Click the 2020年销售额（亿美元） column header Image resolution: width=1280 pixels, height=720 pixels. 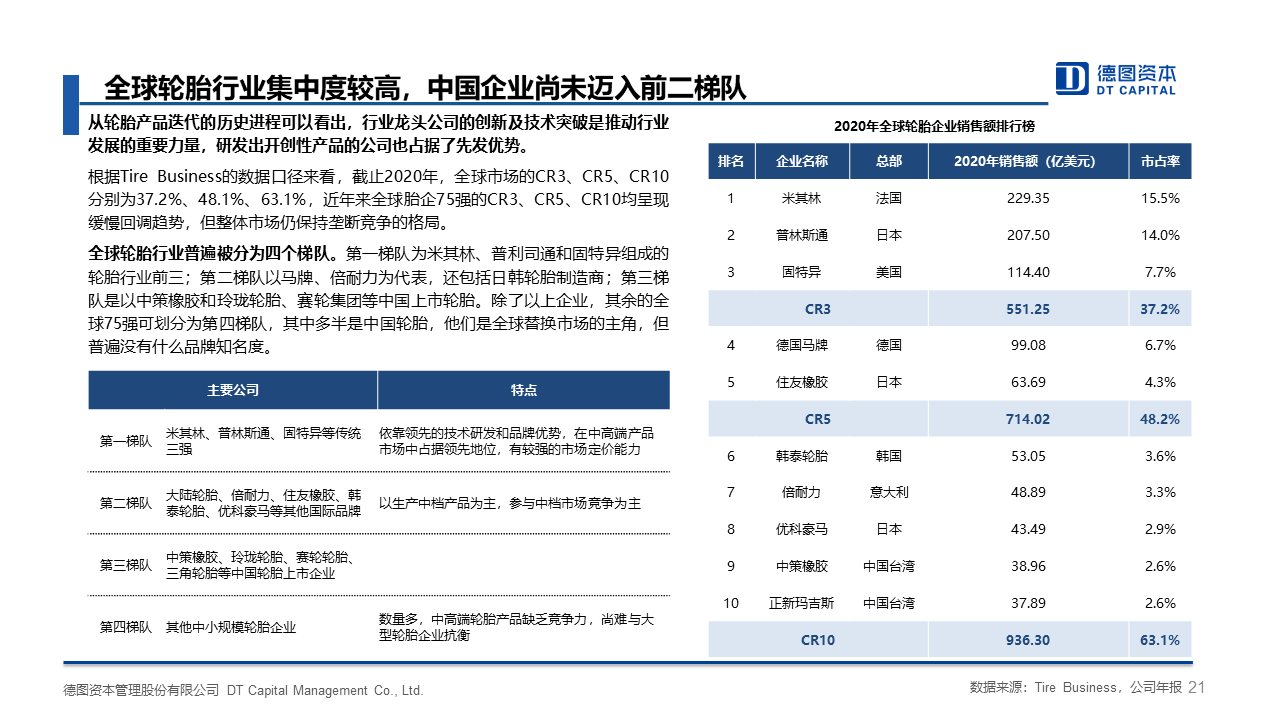click(1029, 161)
